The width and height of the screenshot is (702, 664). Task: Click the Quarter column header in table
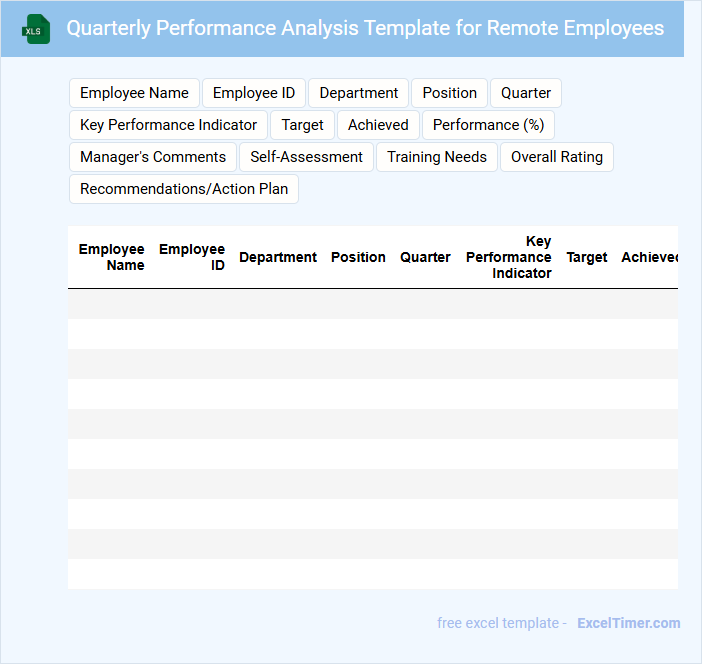[x=425, y=257]
